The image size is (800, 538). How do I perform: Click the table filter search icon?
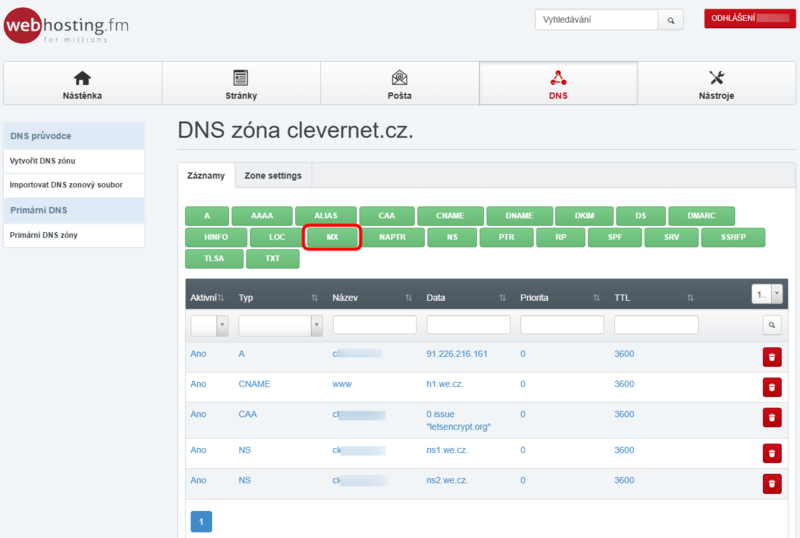tap(771, 325)
